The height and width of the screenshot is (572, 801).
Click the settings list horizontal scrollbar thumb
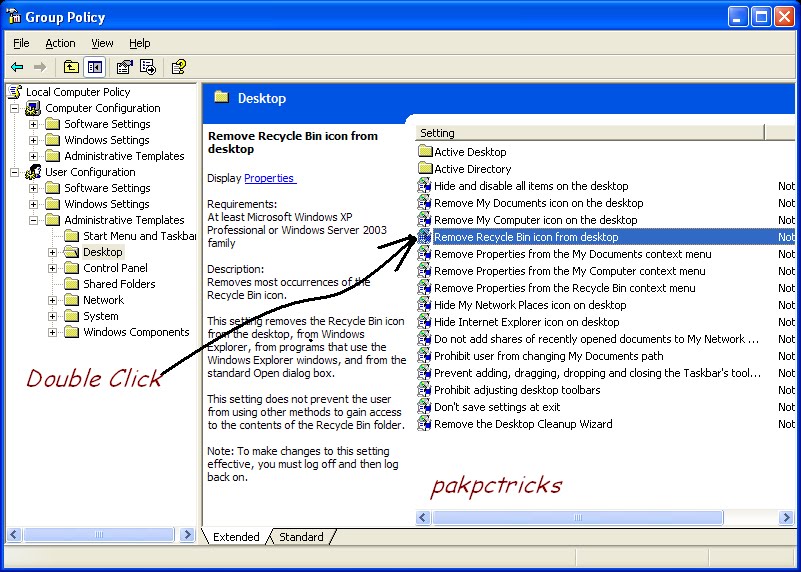coord(577,517)
